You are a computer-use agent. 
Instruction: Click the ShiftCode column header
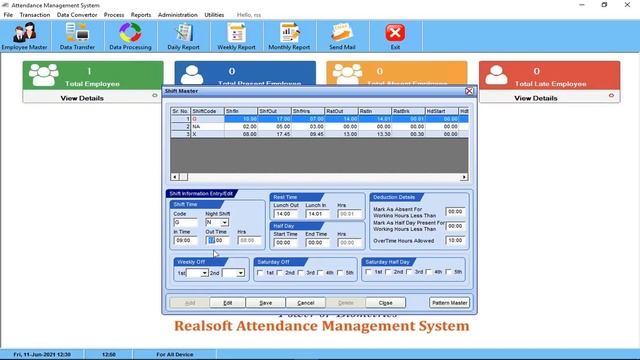pyautogui.click(x=207, y=111)
